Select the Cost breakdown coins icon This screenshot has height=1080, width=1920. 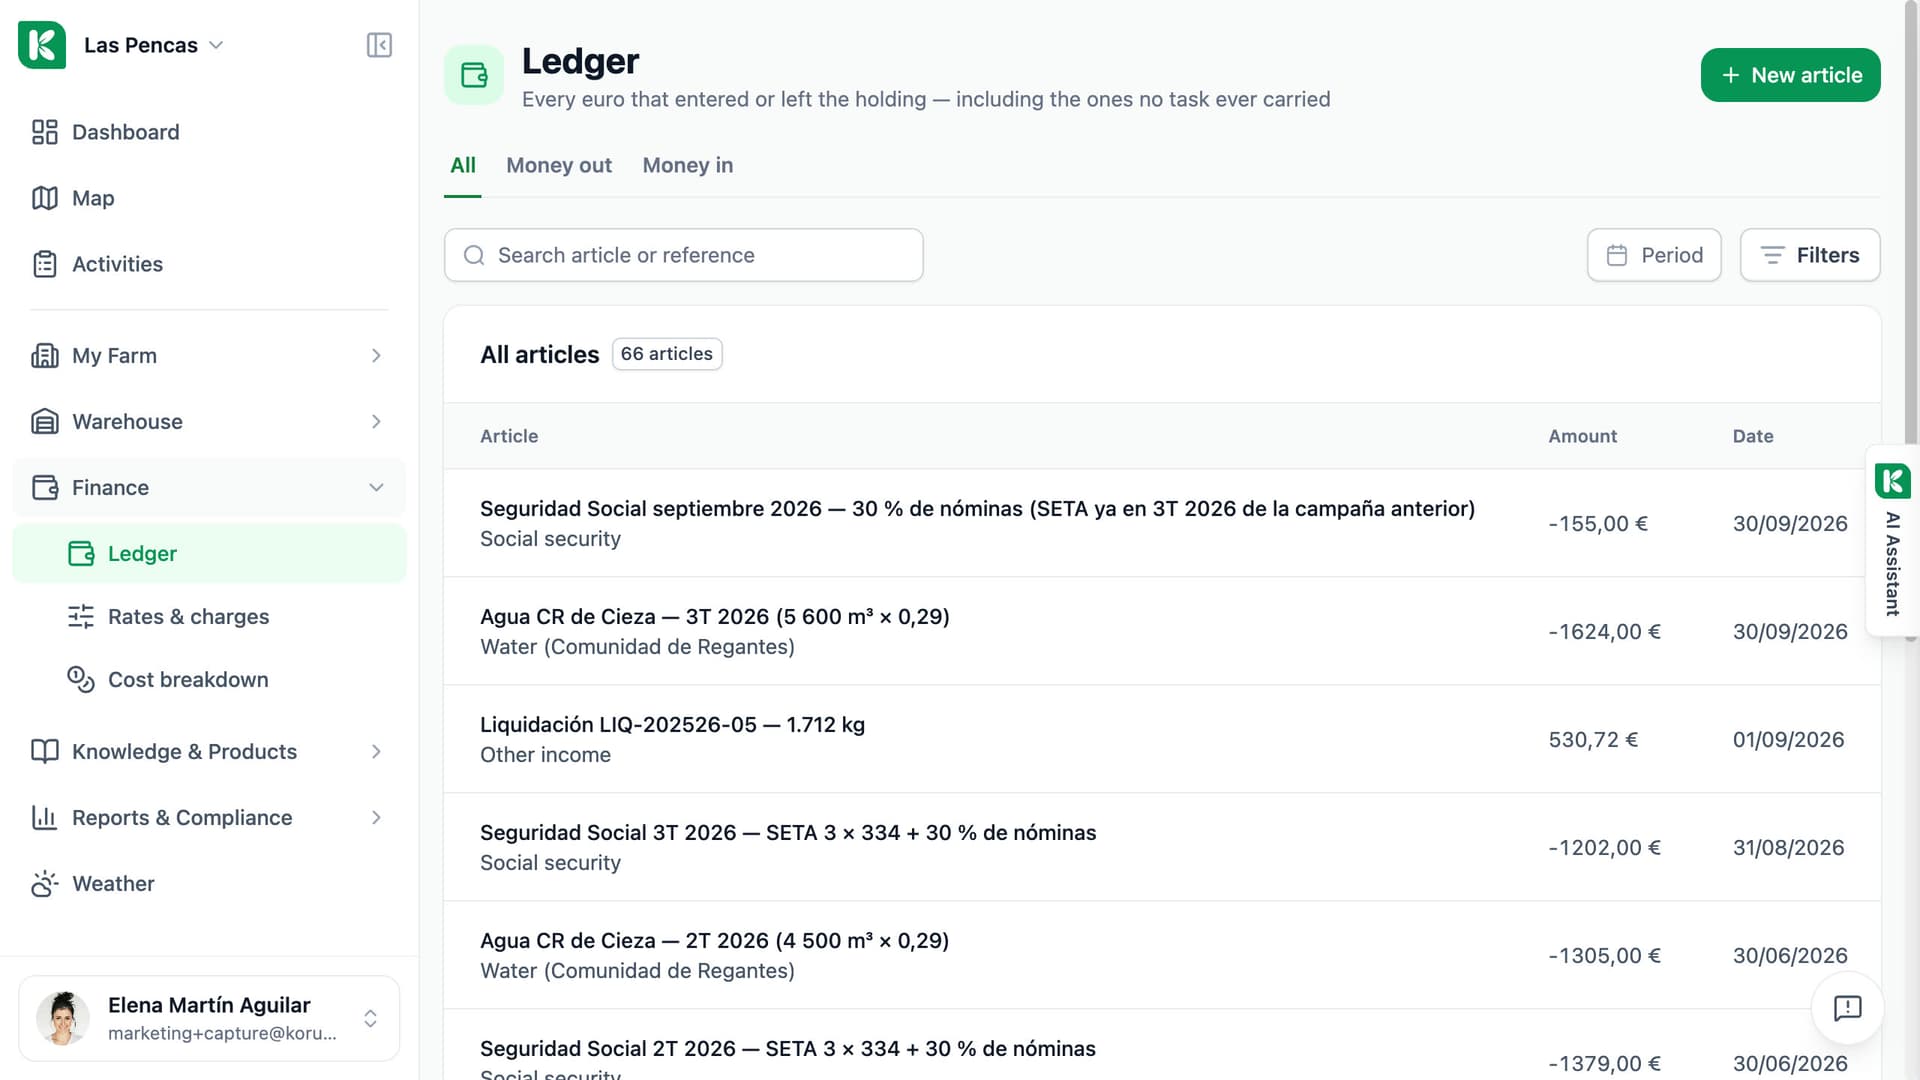[81, 680]
